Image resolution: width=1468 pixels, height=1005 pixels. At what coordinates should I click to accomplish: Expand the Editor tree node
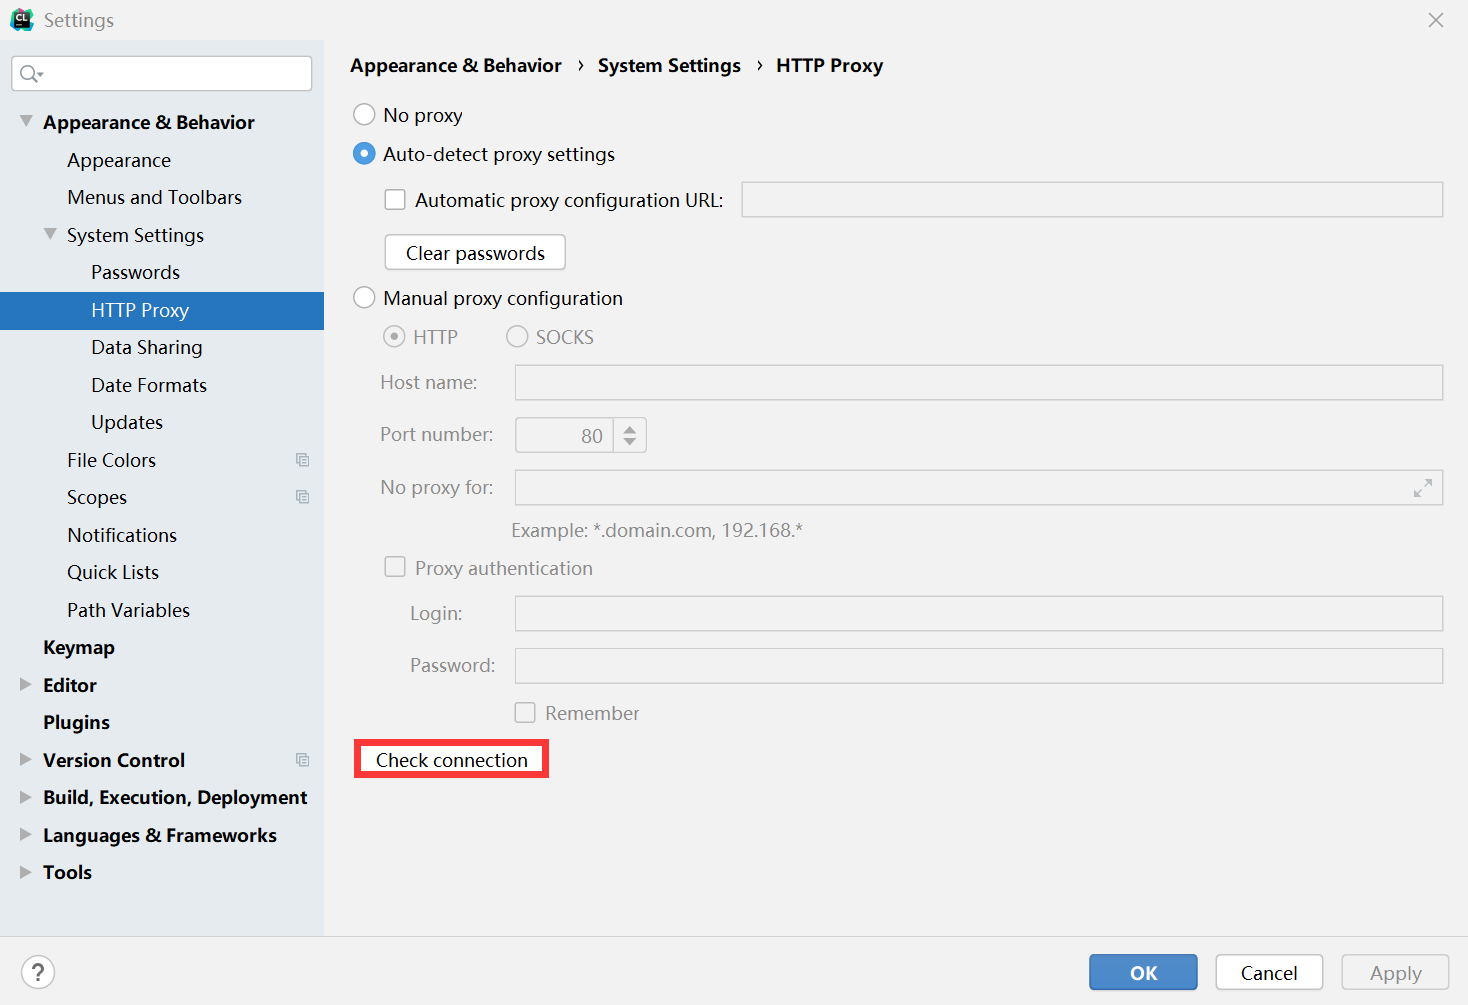[x=25, y=684]
